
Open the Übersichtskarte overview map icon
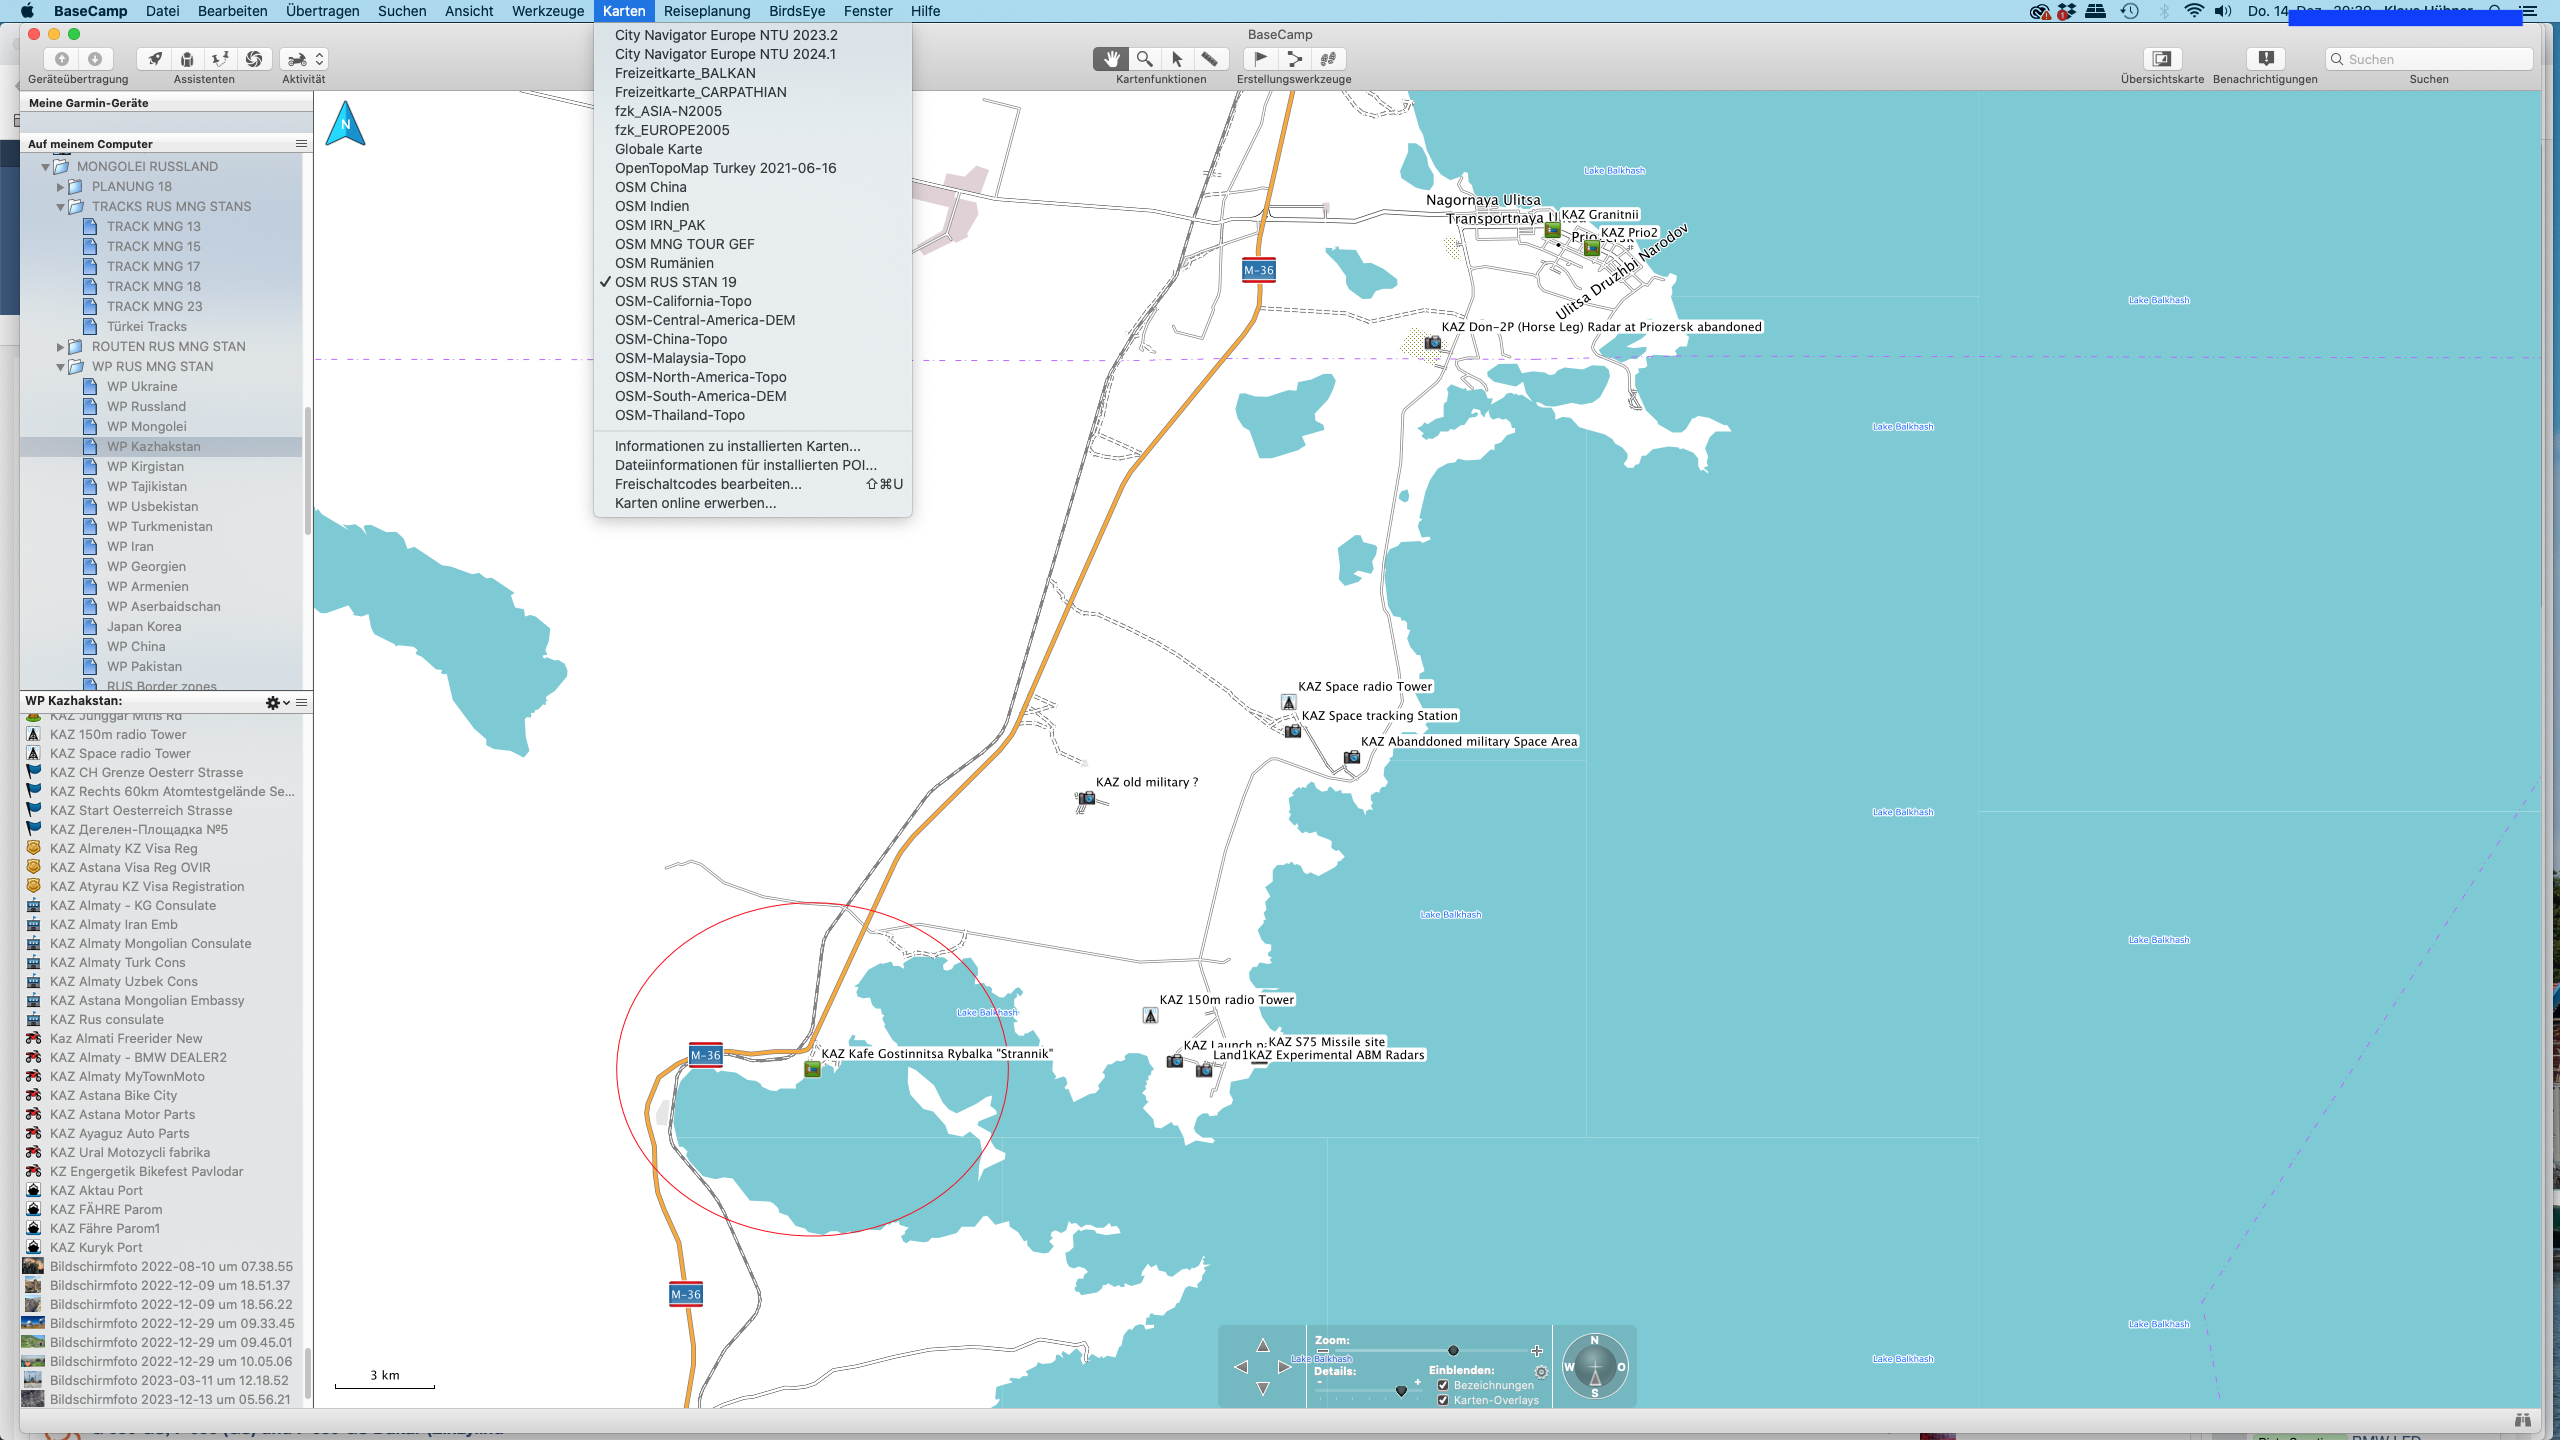click(x=2161, y=59)
